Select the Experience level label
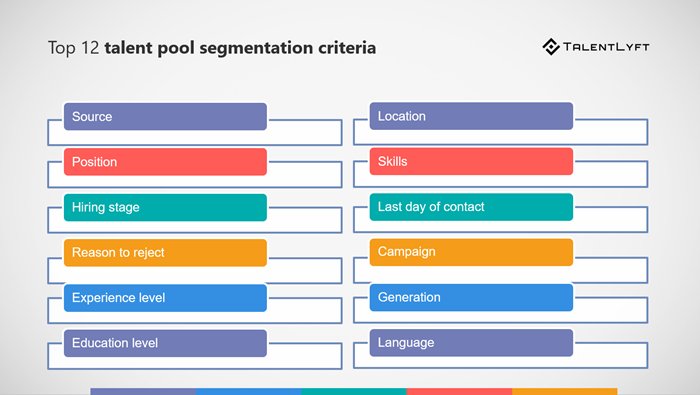Image resolution: width=700 pixels, height=395 pixels. tap(165, 298)
